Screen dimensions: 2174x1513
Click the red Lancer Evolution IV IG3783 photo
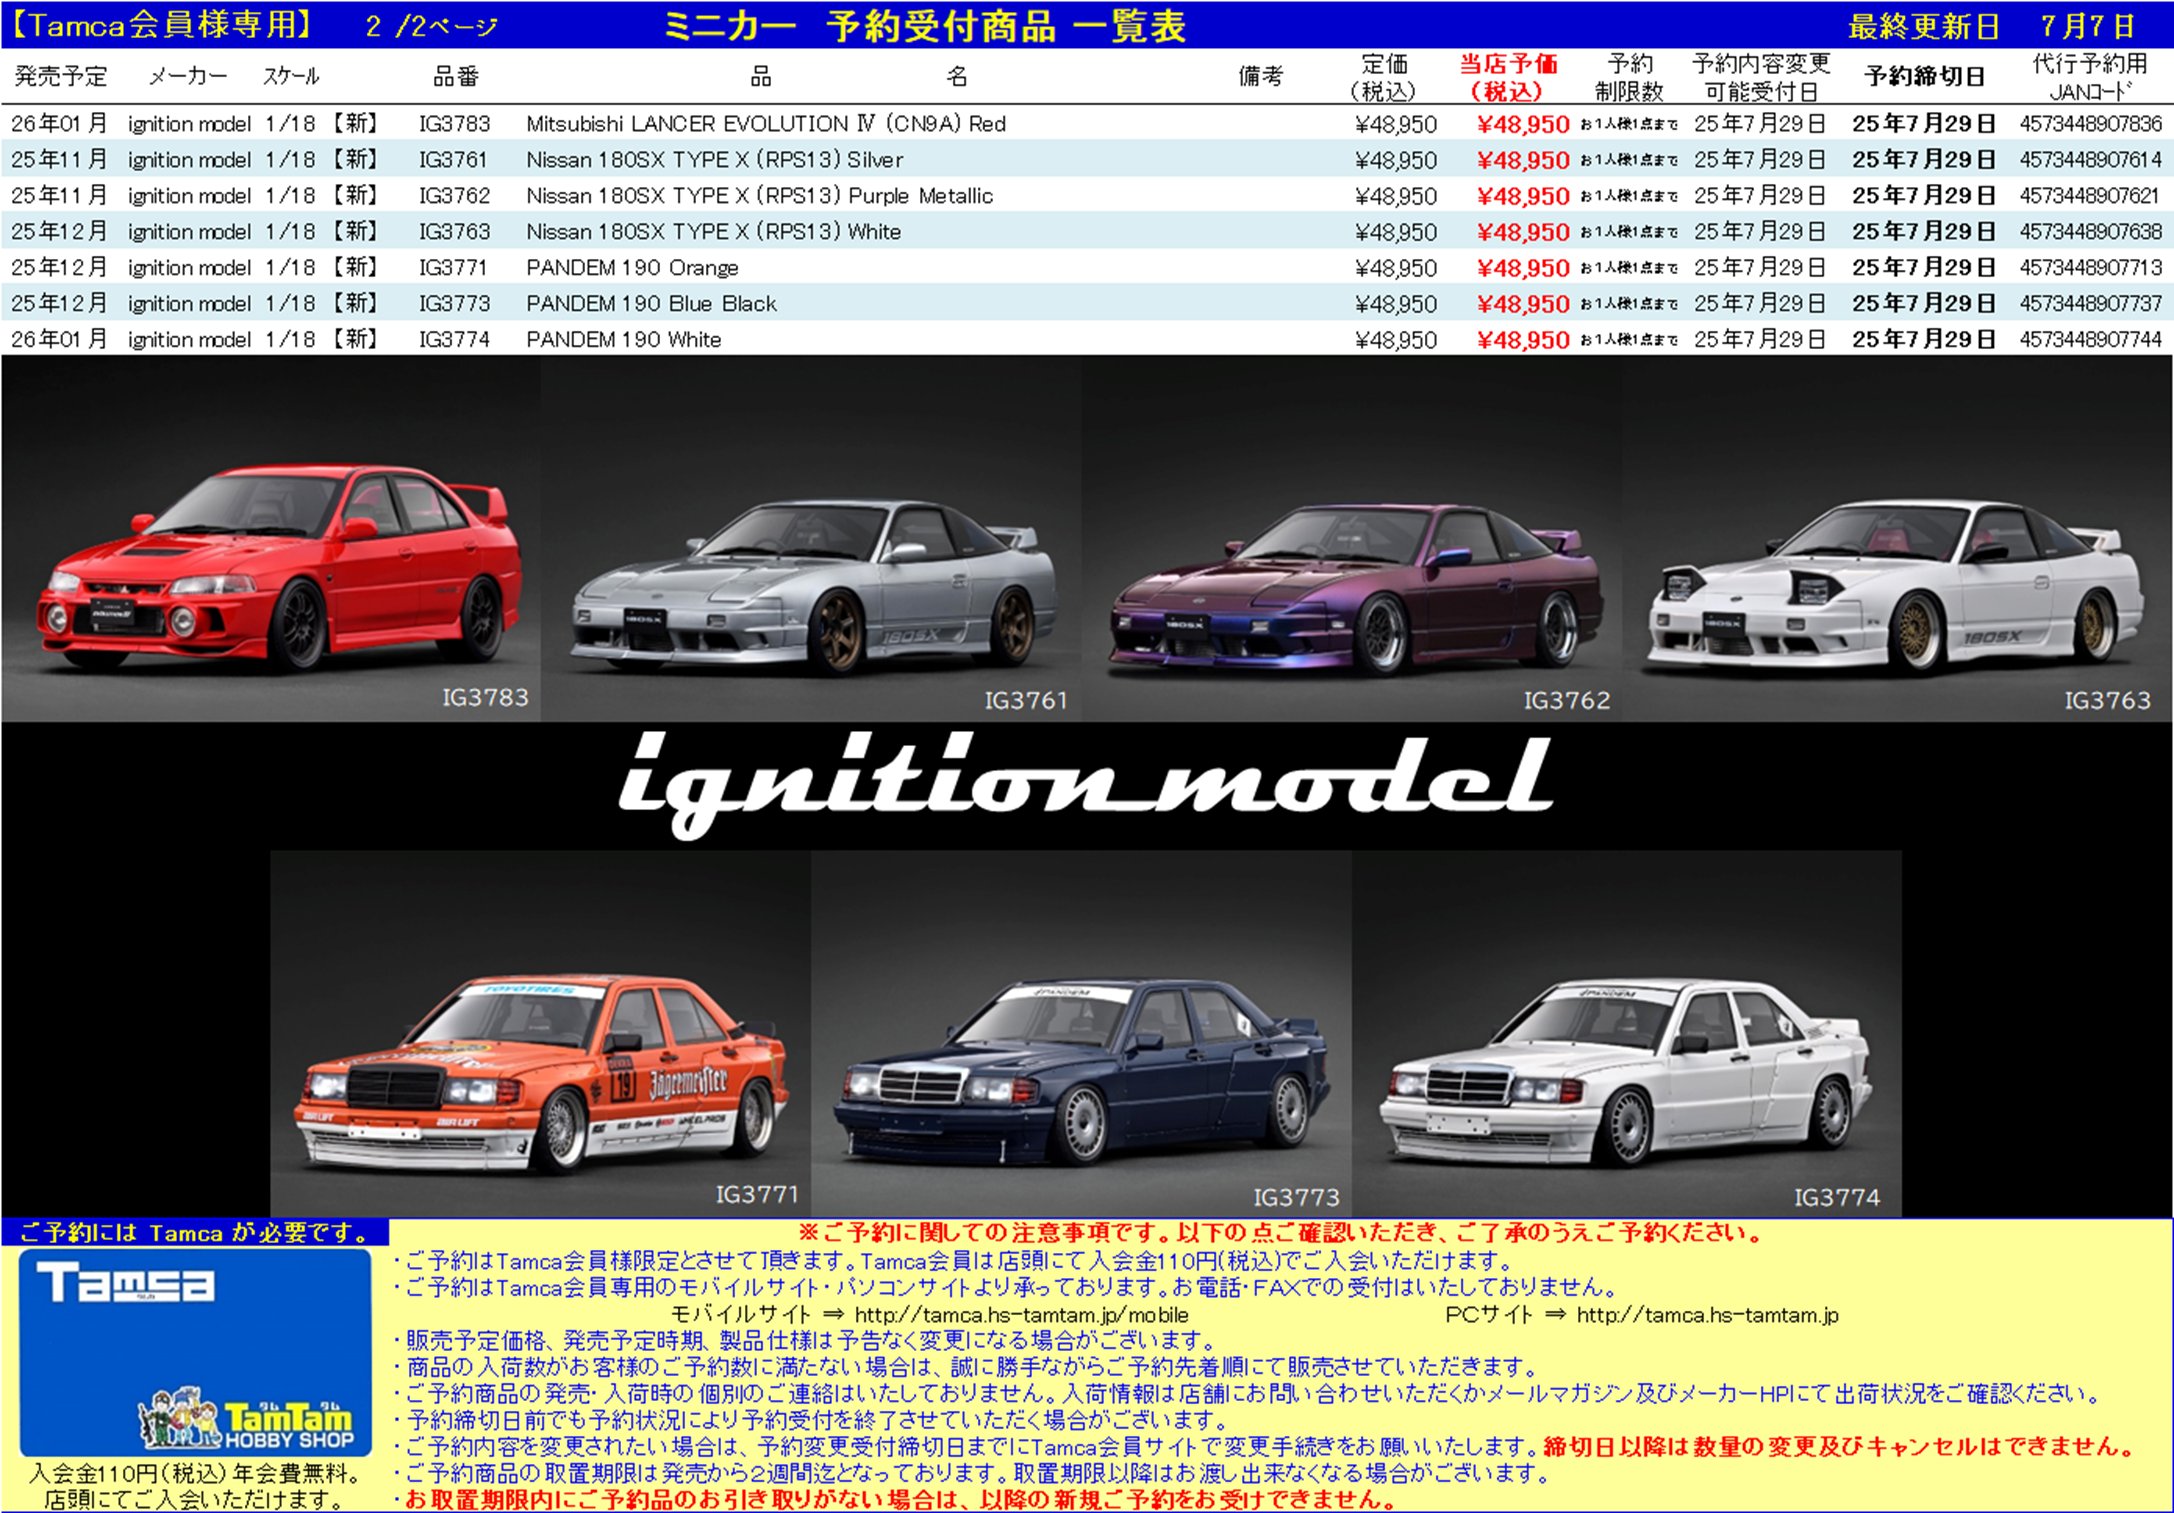[270, 538]
